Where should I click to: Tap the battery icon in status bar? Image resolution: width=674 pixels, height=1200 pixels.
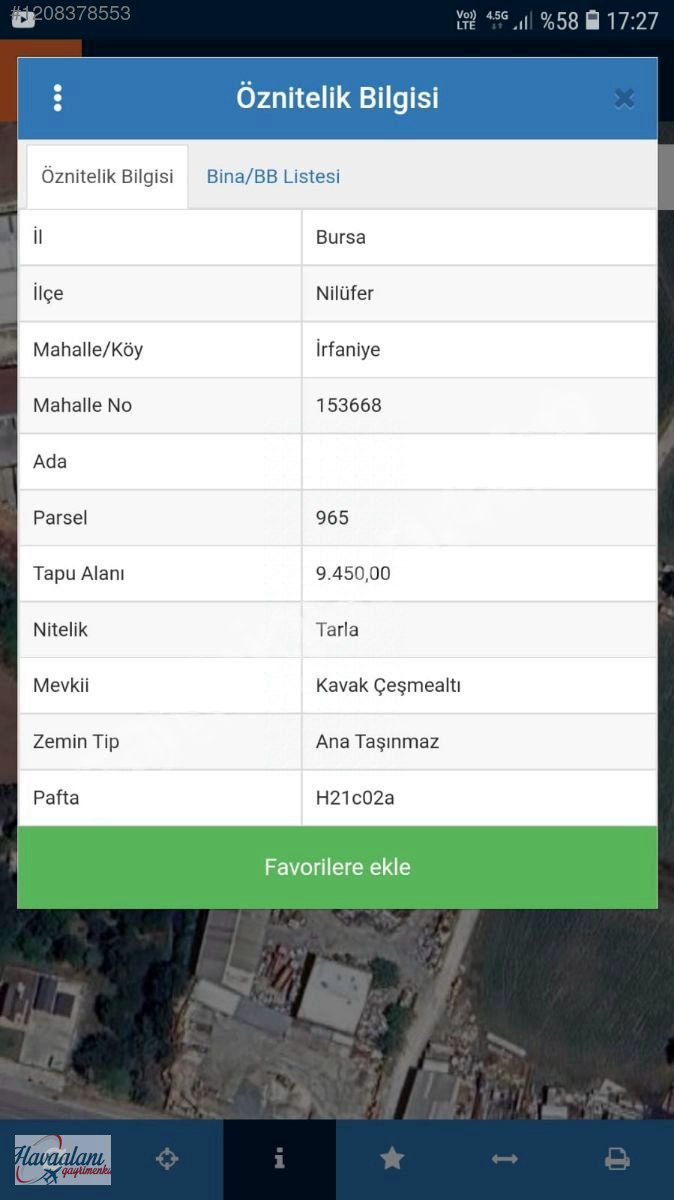593,20
